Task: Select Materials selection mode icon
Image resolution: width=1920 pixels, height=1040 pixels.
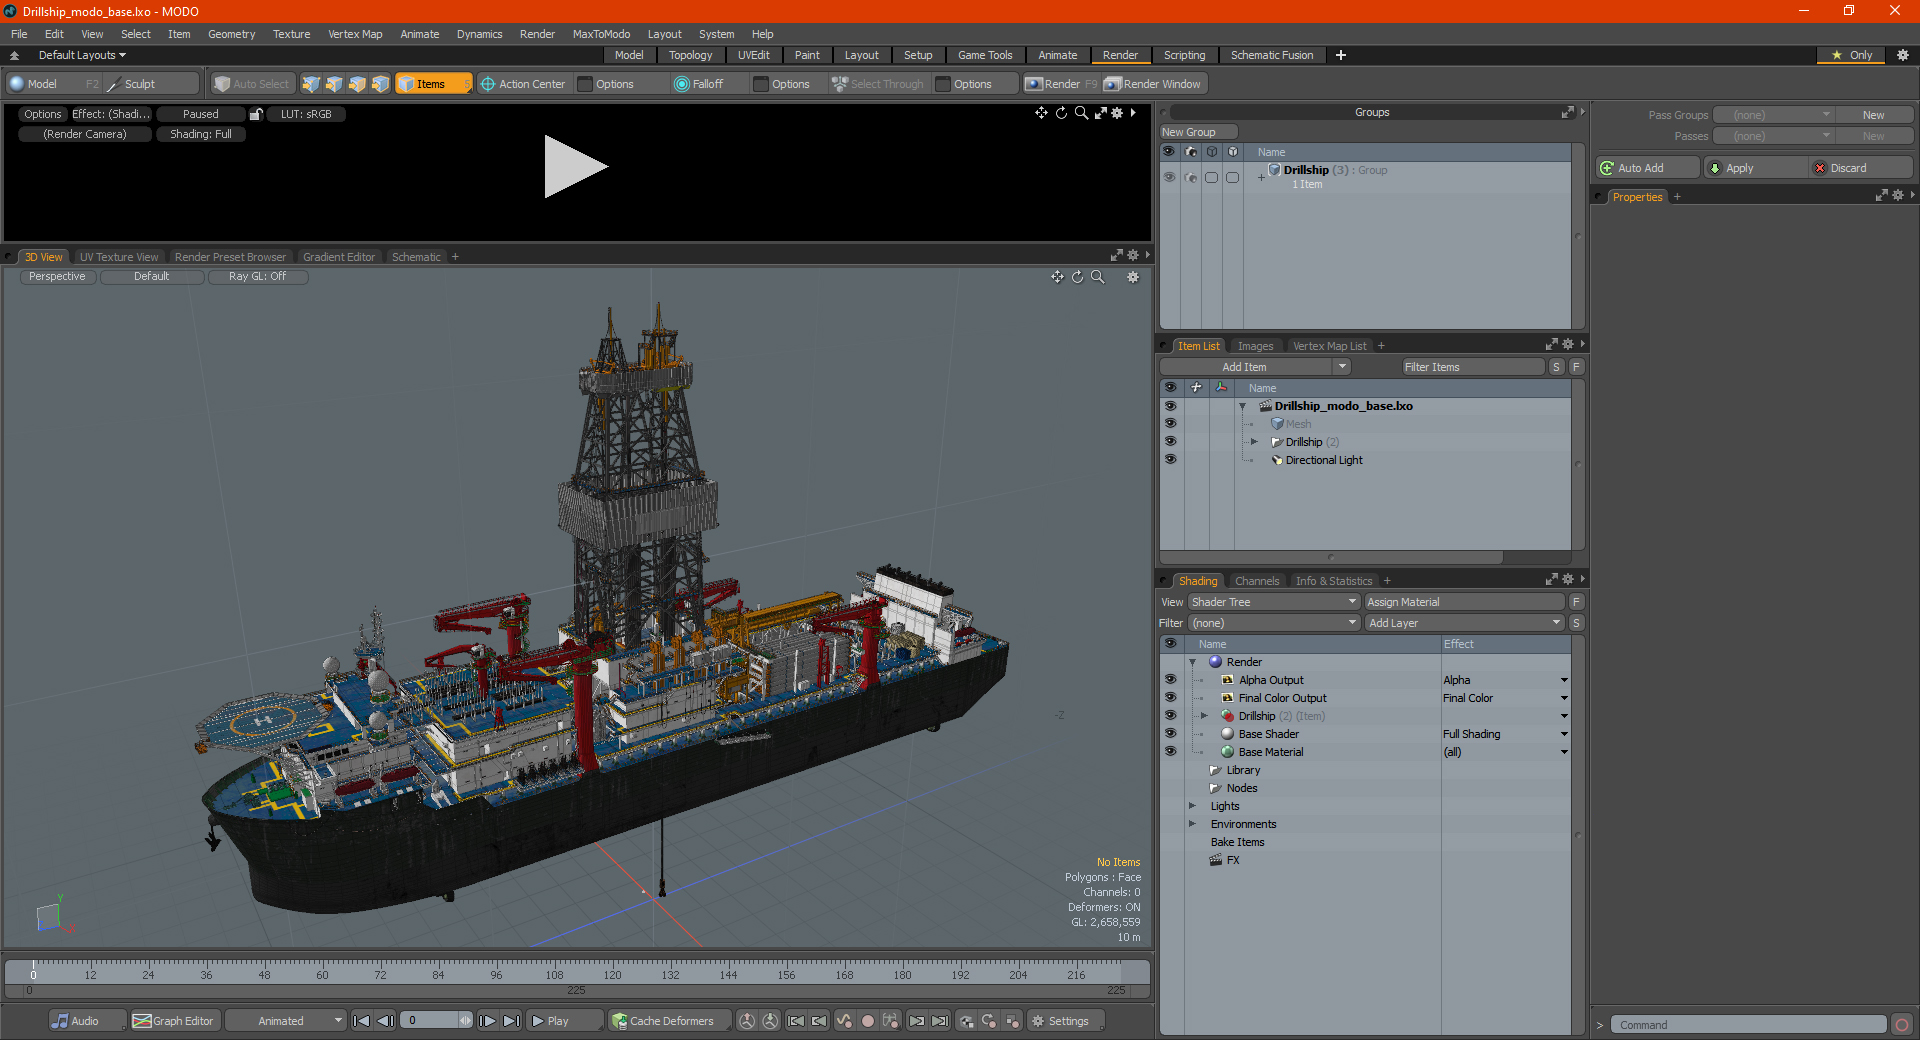Action: coord(380,84)
